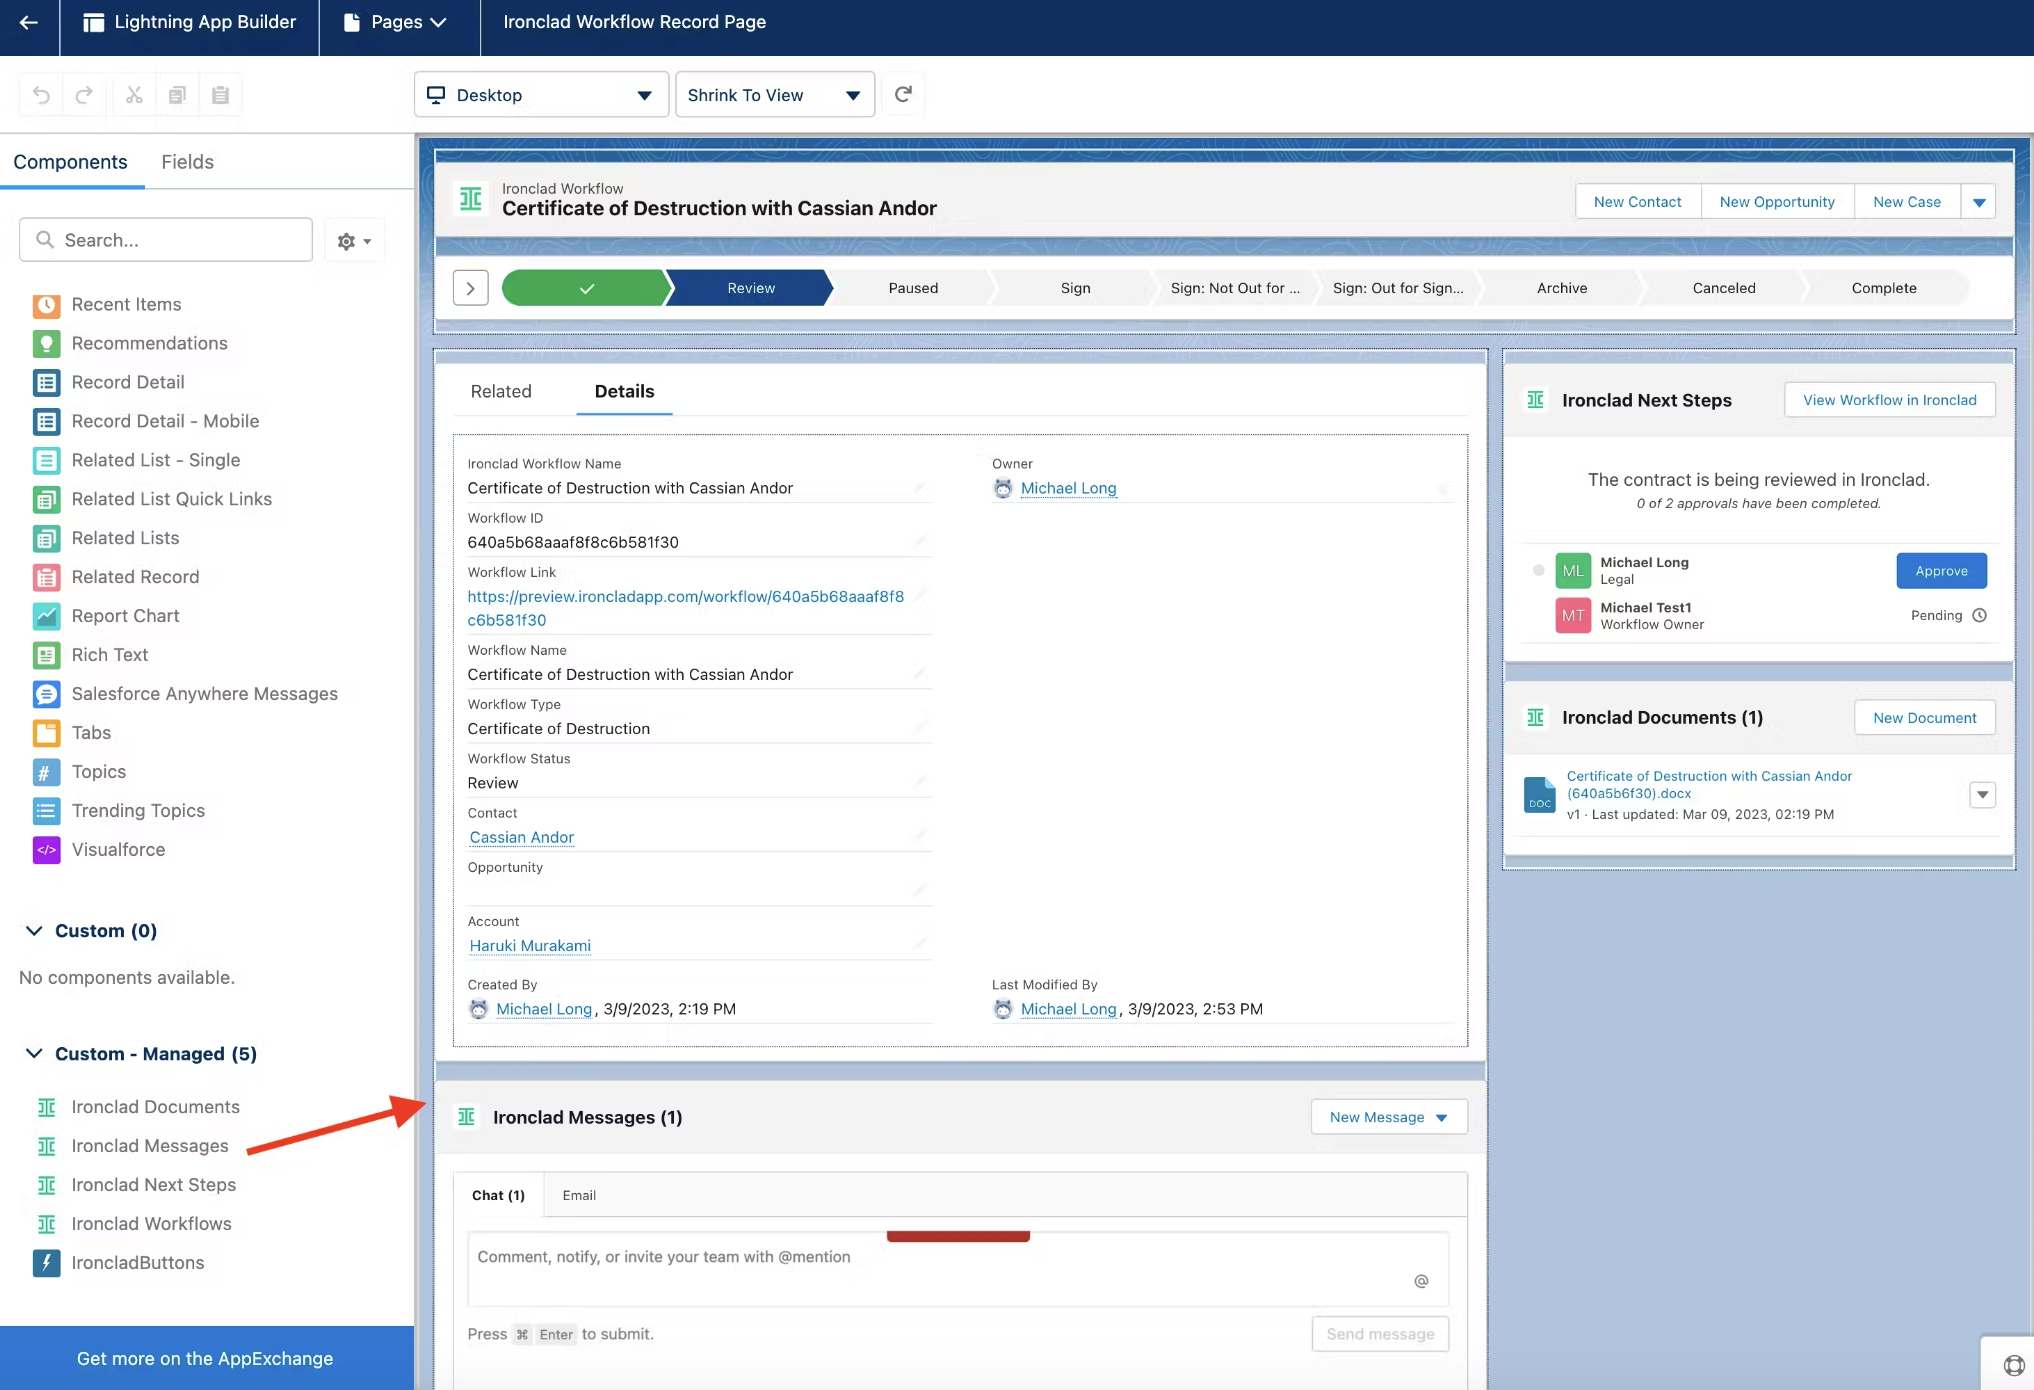2034x1390 pixels.
Task: Click the New Contact button
Action: (1638, 202)
